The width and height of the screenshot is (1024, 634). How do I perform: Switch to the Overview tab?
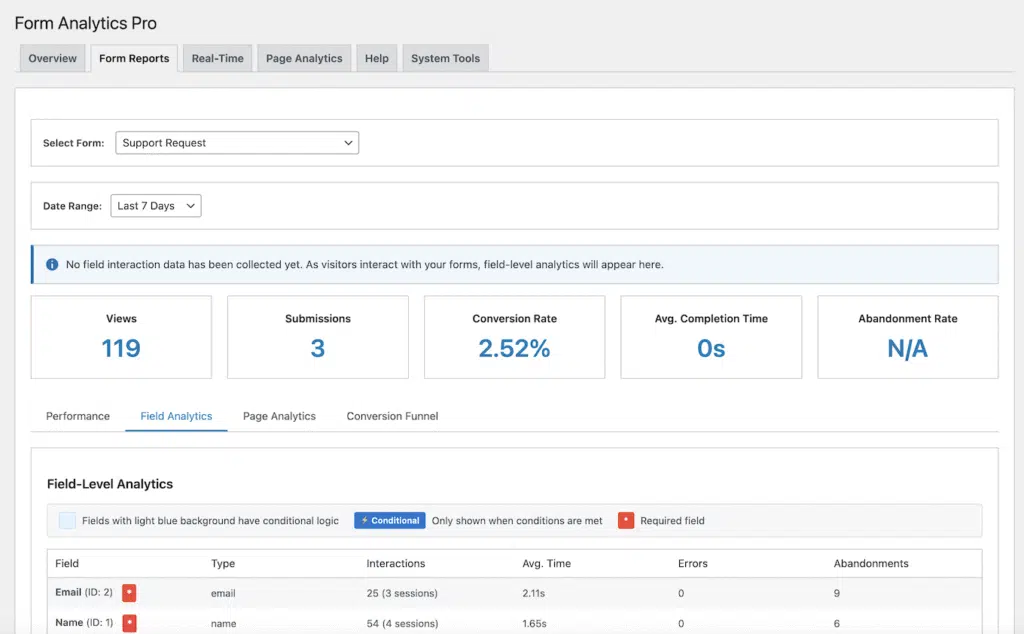pyautogui.click(x=52, y=58)
